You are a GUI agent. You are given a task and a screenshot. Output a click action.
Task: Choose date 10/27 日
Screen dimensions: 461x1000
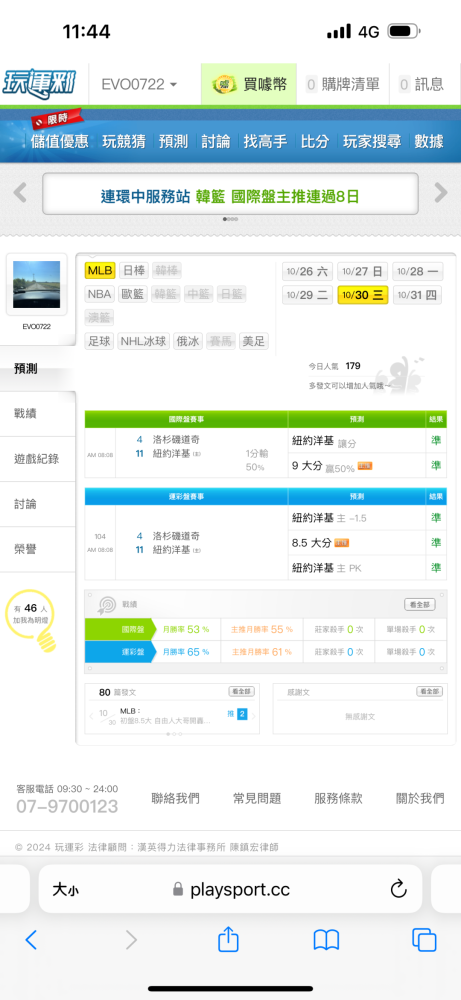[x=363, y=272]
